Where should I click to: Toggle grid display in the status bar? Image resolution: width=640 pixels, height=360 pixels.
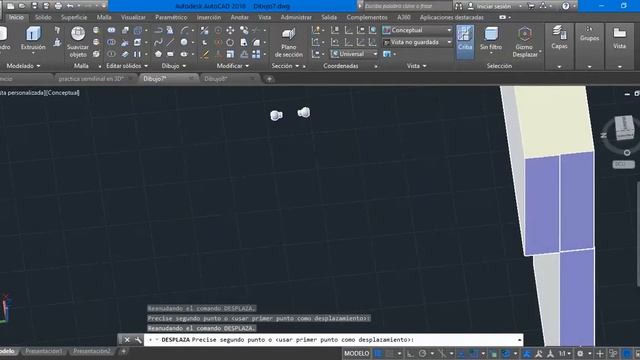[x=378, y=353]
